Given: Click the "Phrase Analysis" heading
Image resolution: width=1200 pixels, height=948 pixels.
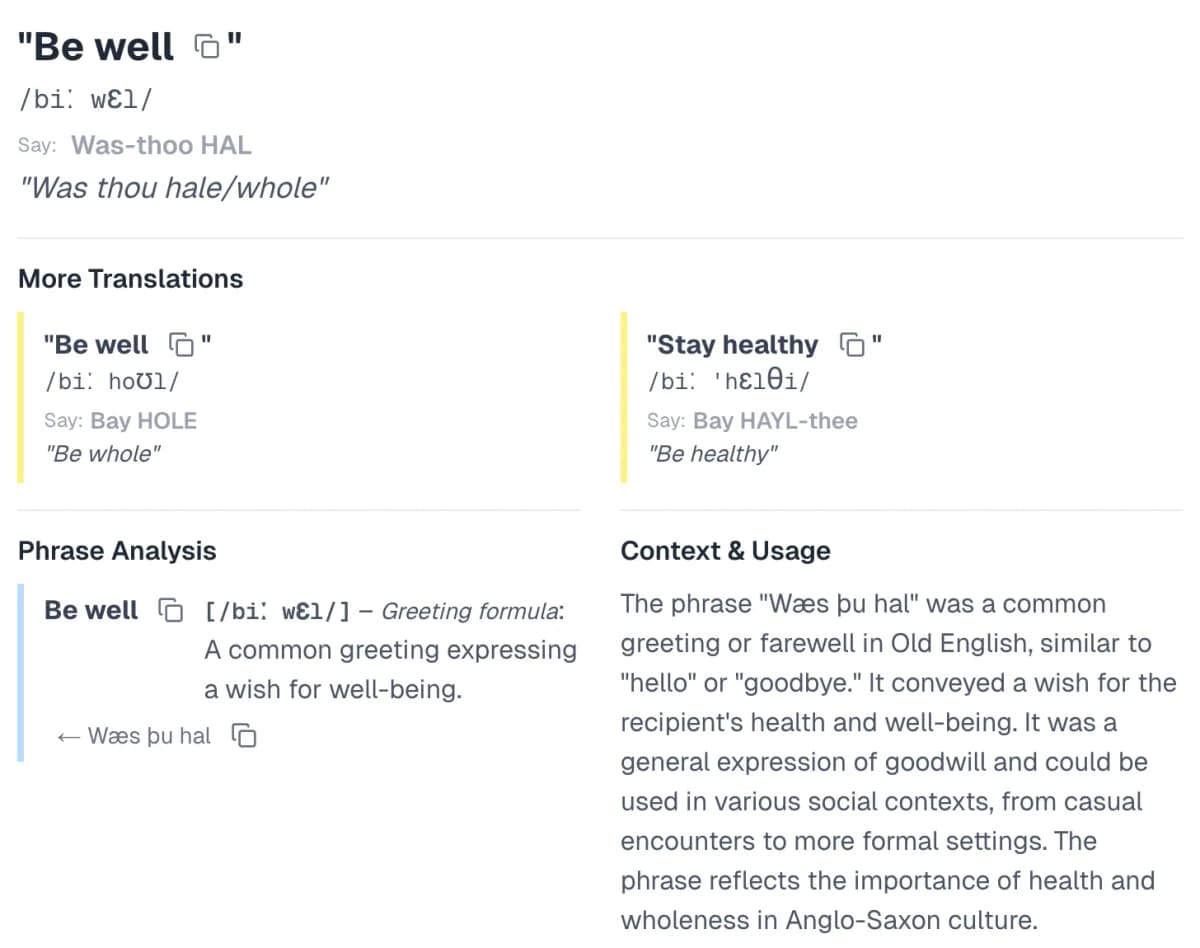Looking at the screenshot, I should pos(117,551).
